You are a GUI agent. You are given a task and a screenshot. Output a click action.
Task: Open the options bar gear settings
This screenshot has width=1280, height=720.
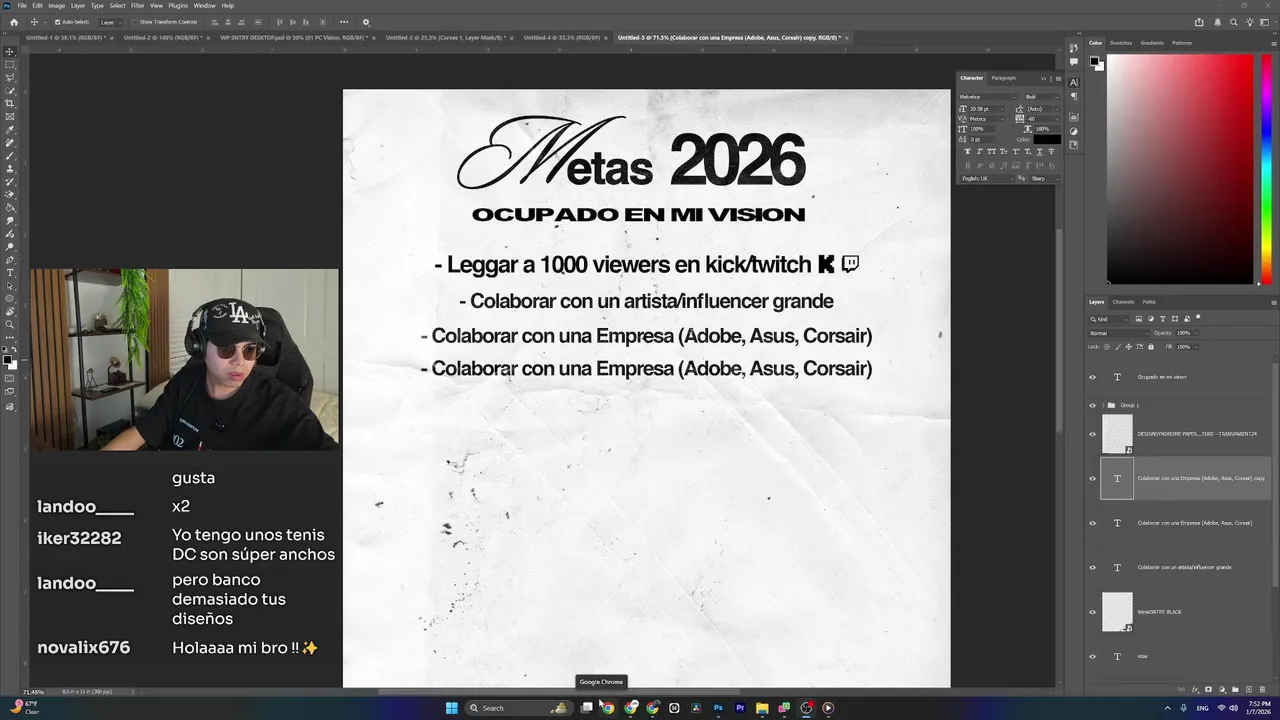tap(365, 22)
